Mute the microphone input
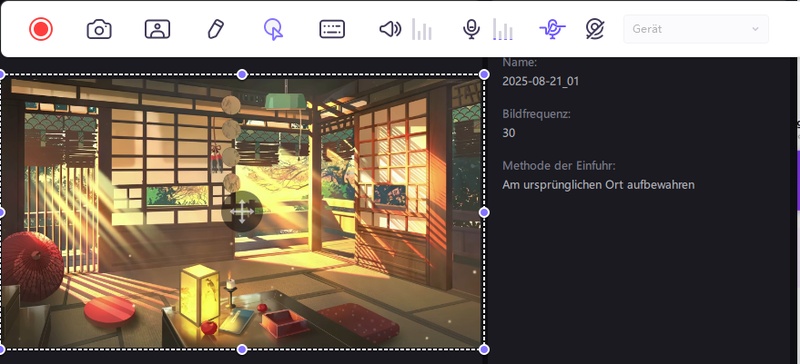The width and height of the screenshot is (800, 364). click(x=471, y=29)
